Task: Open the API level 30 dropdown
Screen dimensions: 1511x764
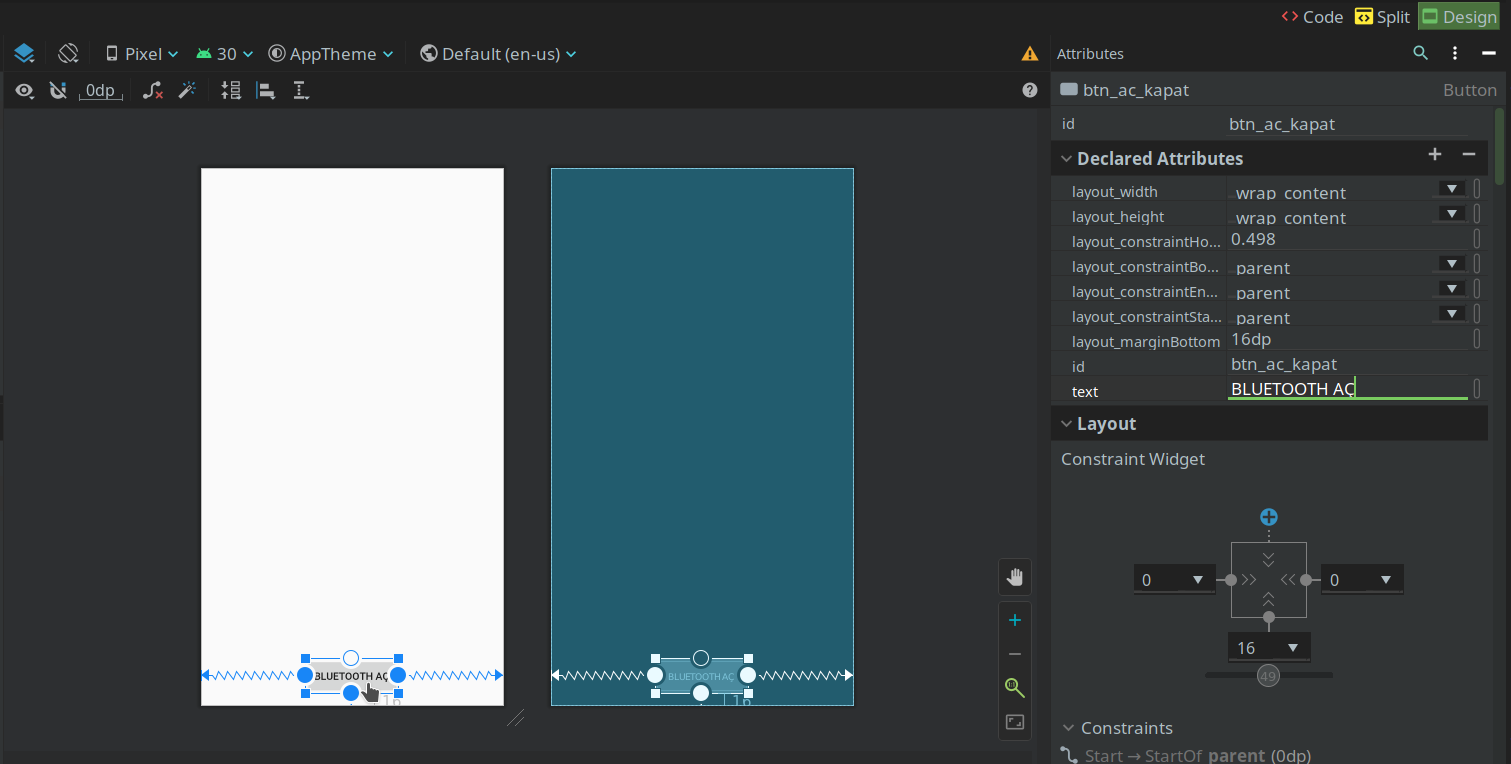Action: pos(225,54)
